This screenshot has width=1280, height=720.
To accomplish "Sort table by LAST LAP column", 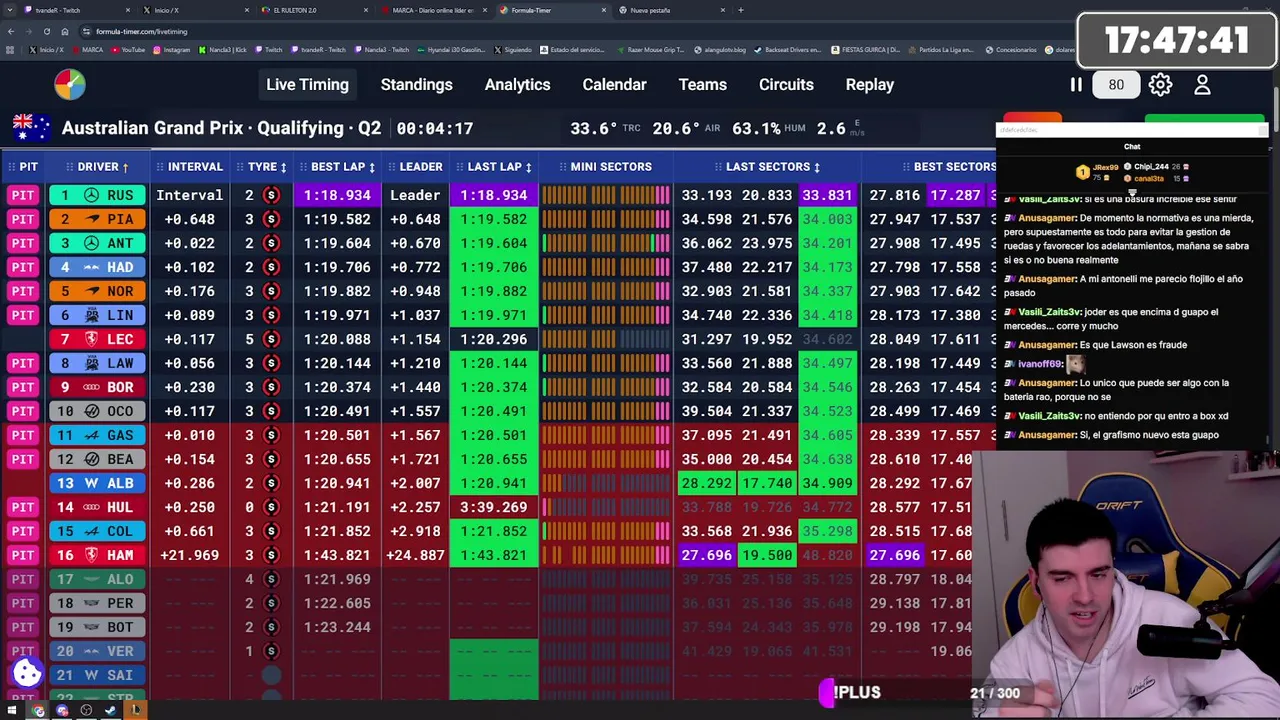I will pyautogui.click(x=495, y=167).
